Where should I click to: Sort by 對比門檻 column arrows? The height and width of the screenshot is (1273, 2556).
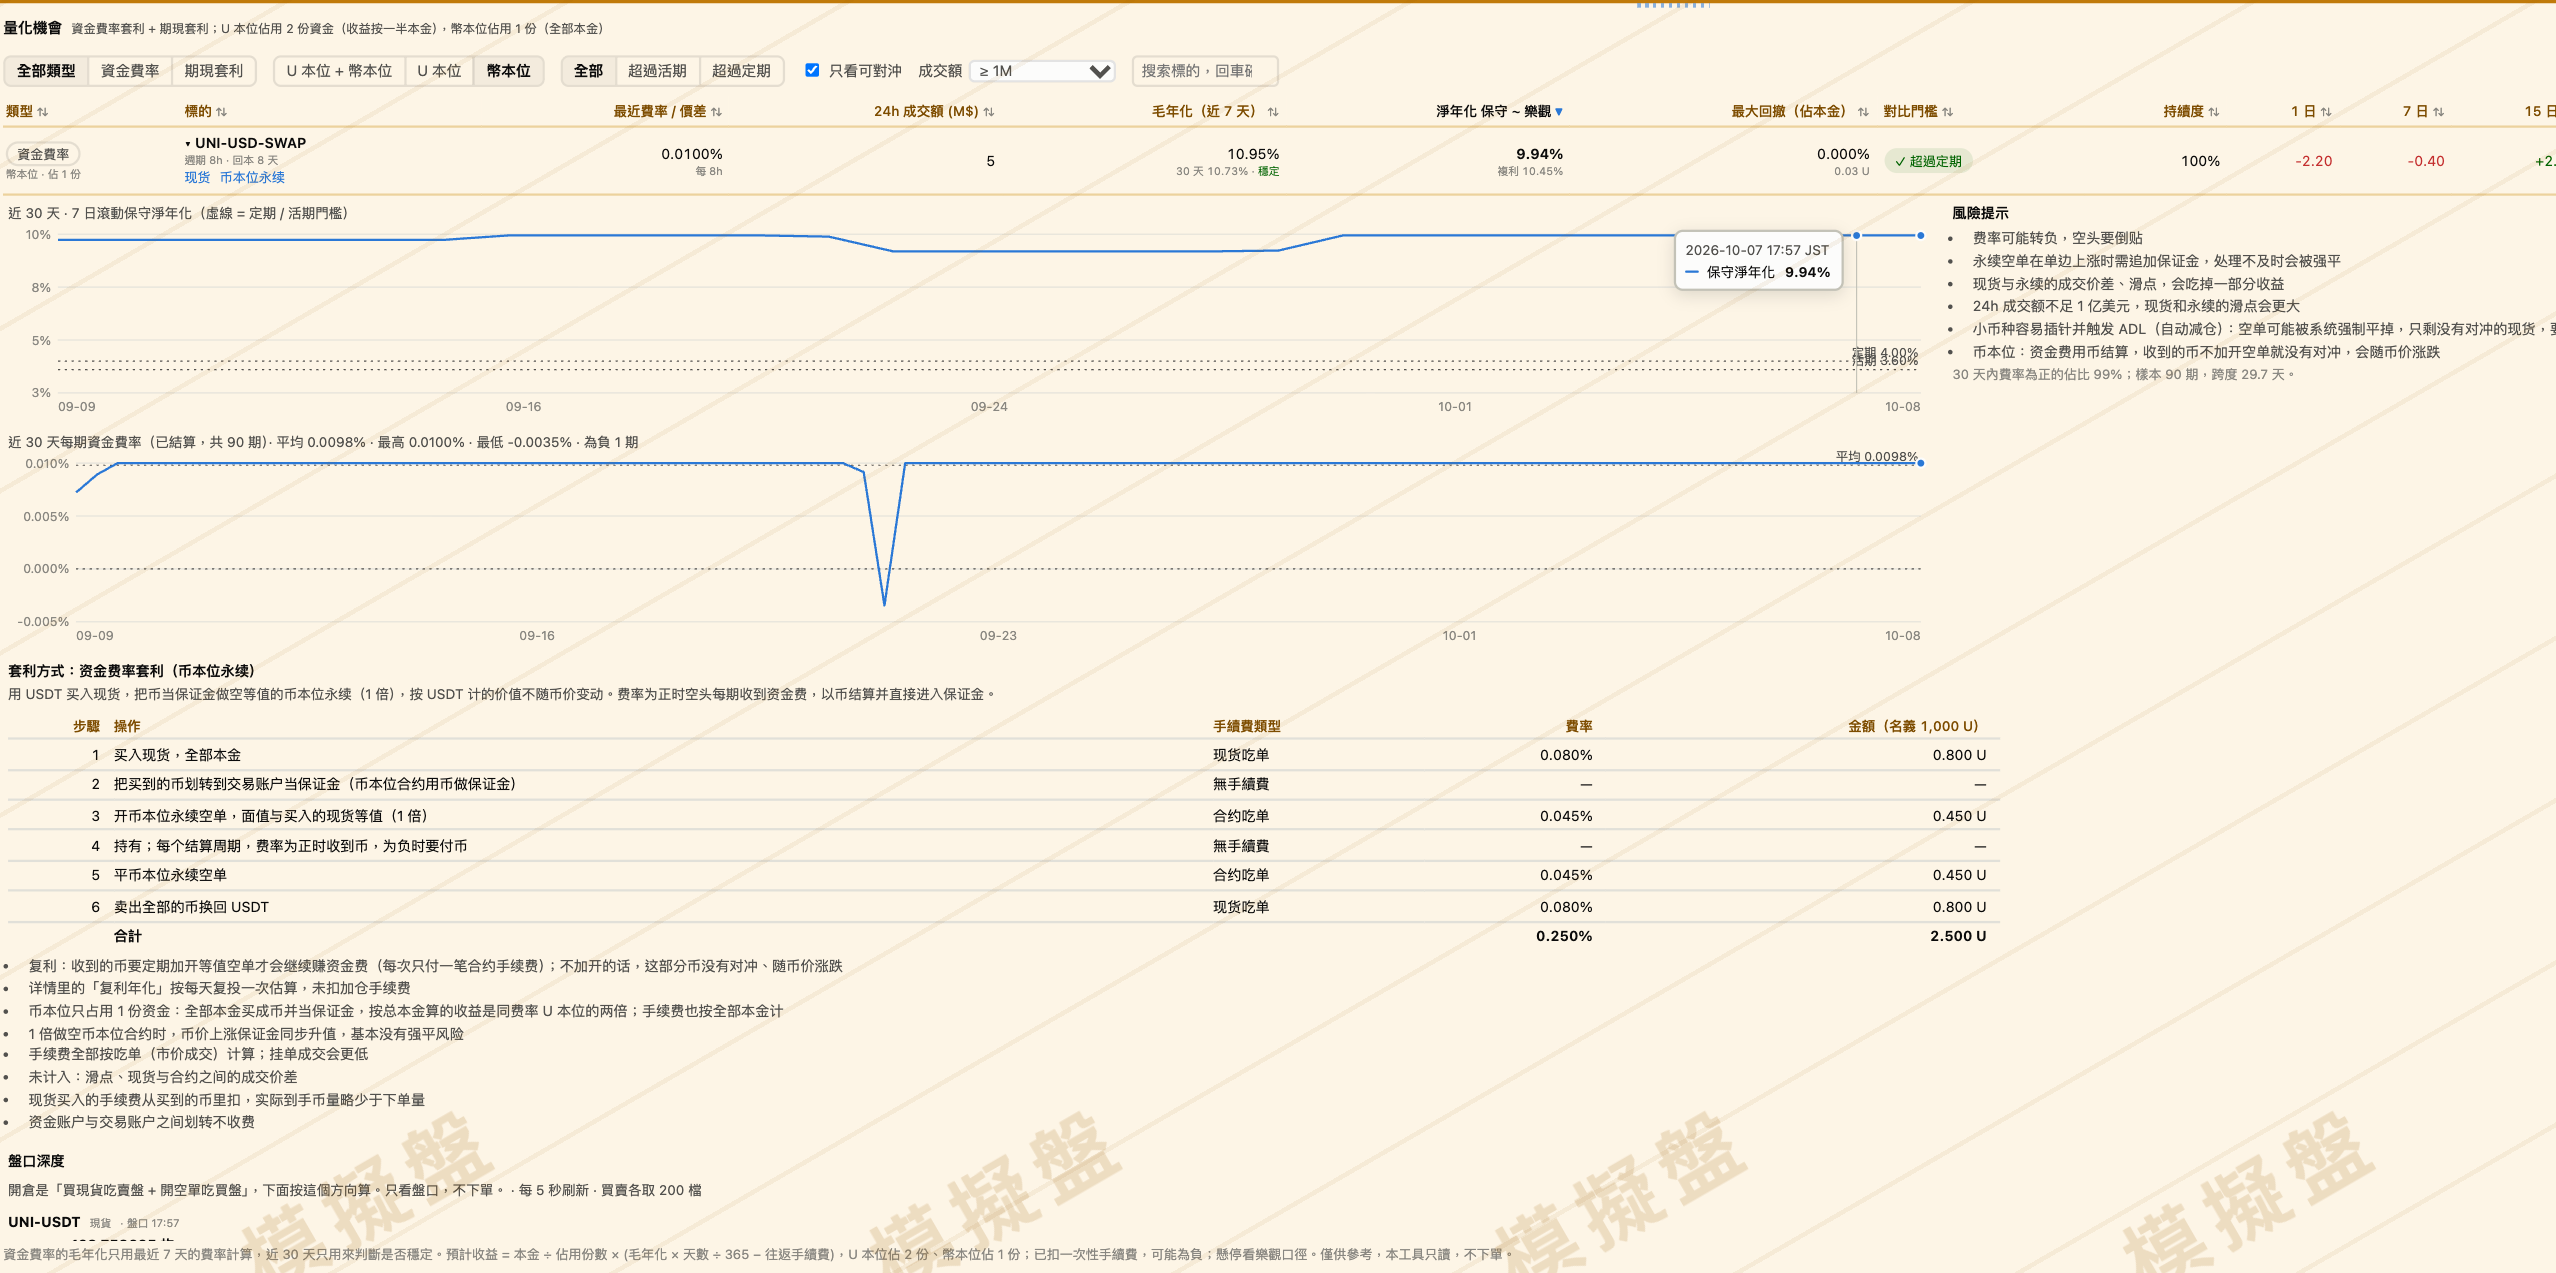[x=1948, y=112]
